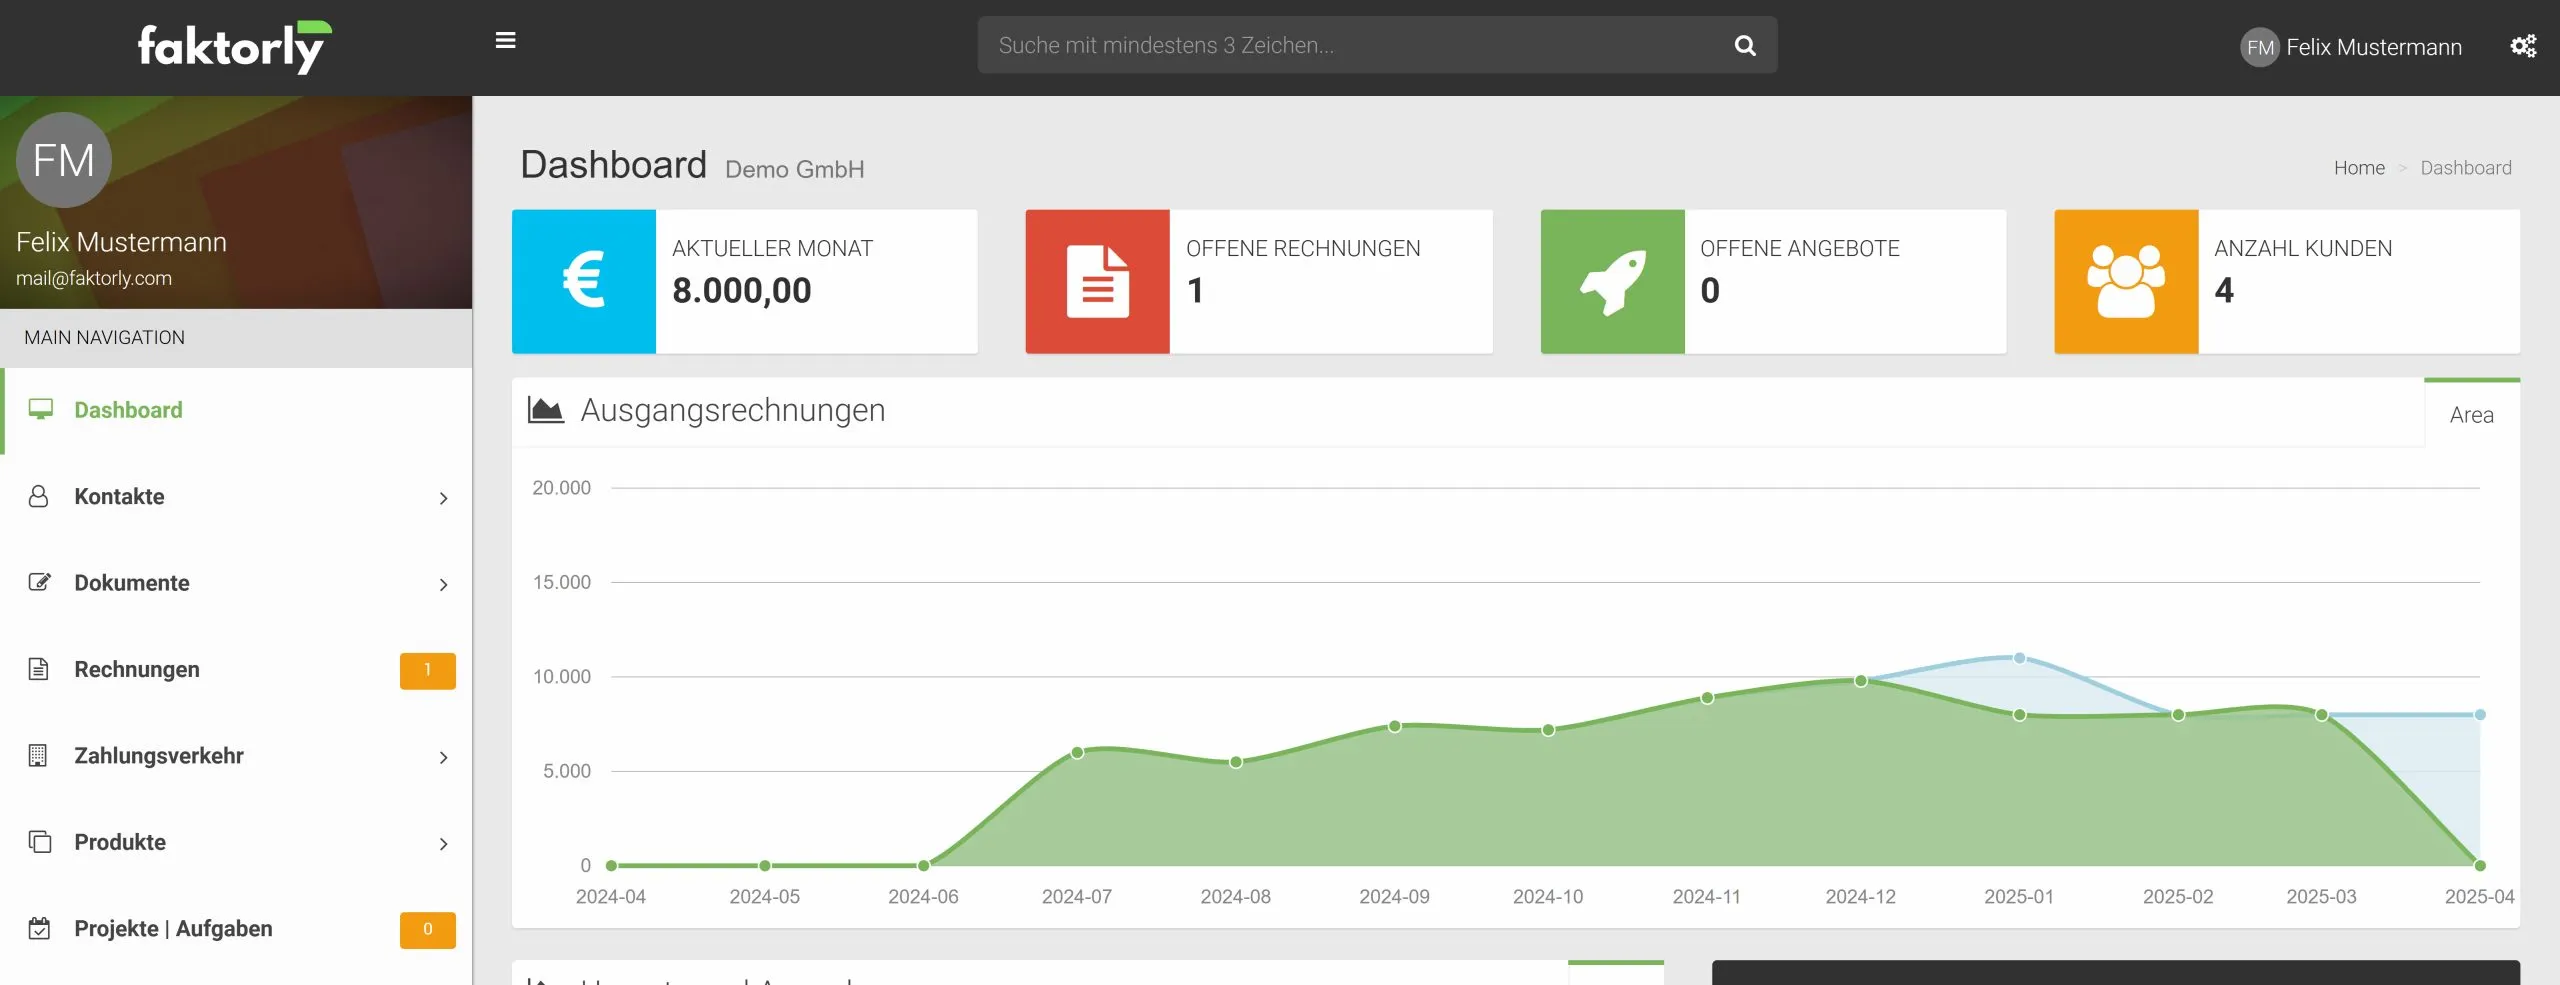Click the mail@faktorly.com address in sidebar
The width and height of the screenshot is (2560, 985).
click(94, 278)
